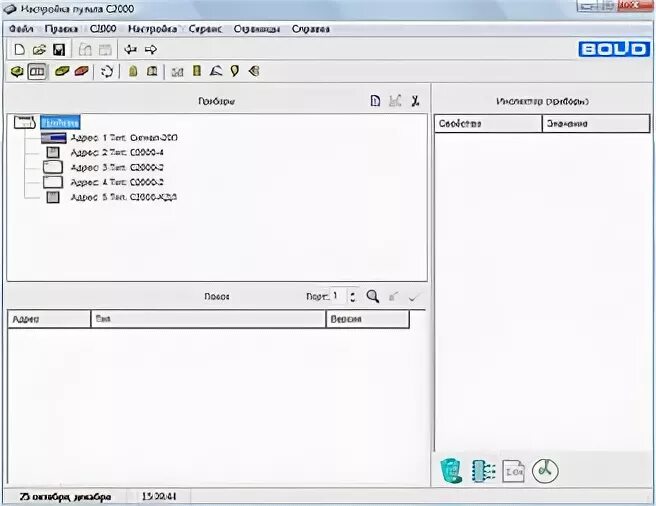Open the menu between Сервис and Справка

coord(256,29)
